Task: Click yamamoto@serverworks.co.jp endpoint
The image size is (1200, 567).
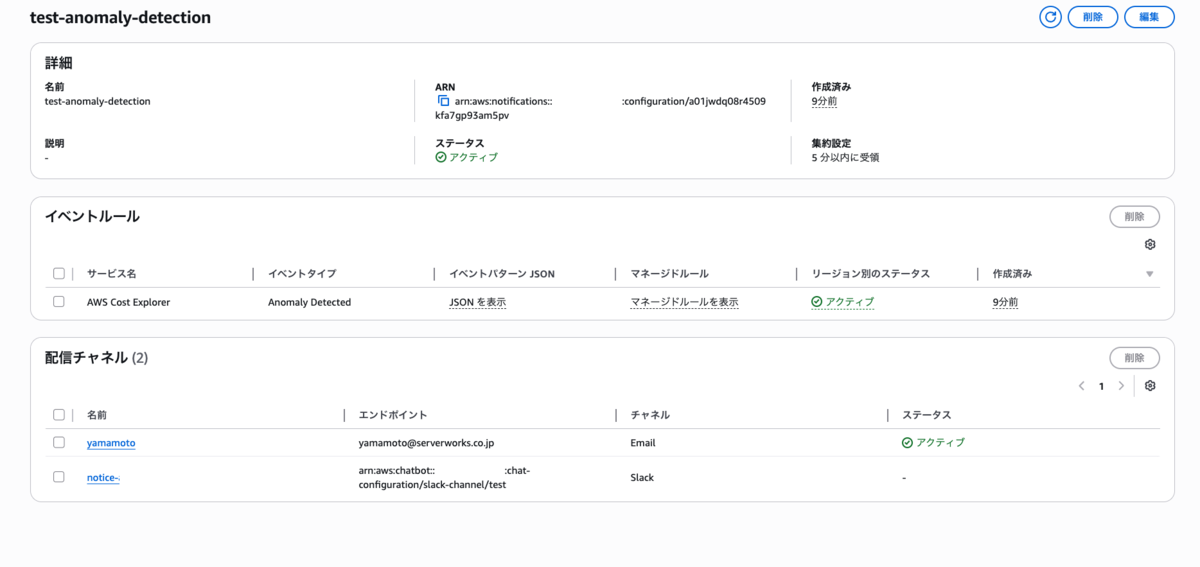Action: [426, 442]
